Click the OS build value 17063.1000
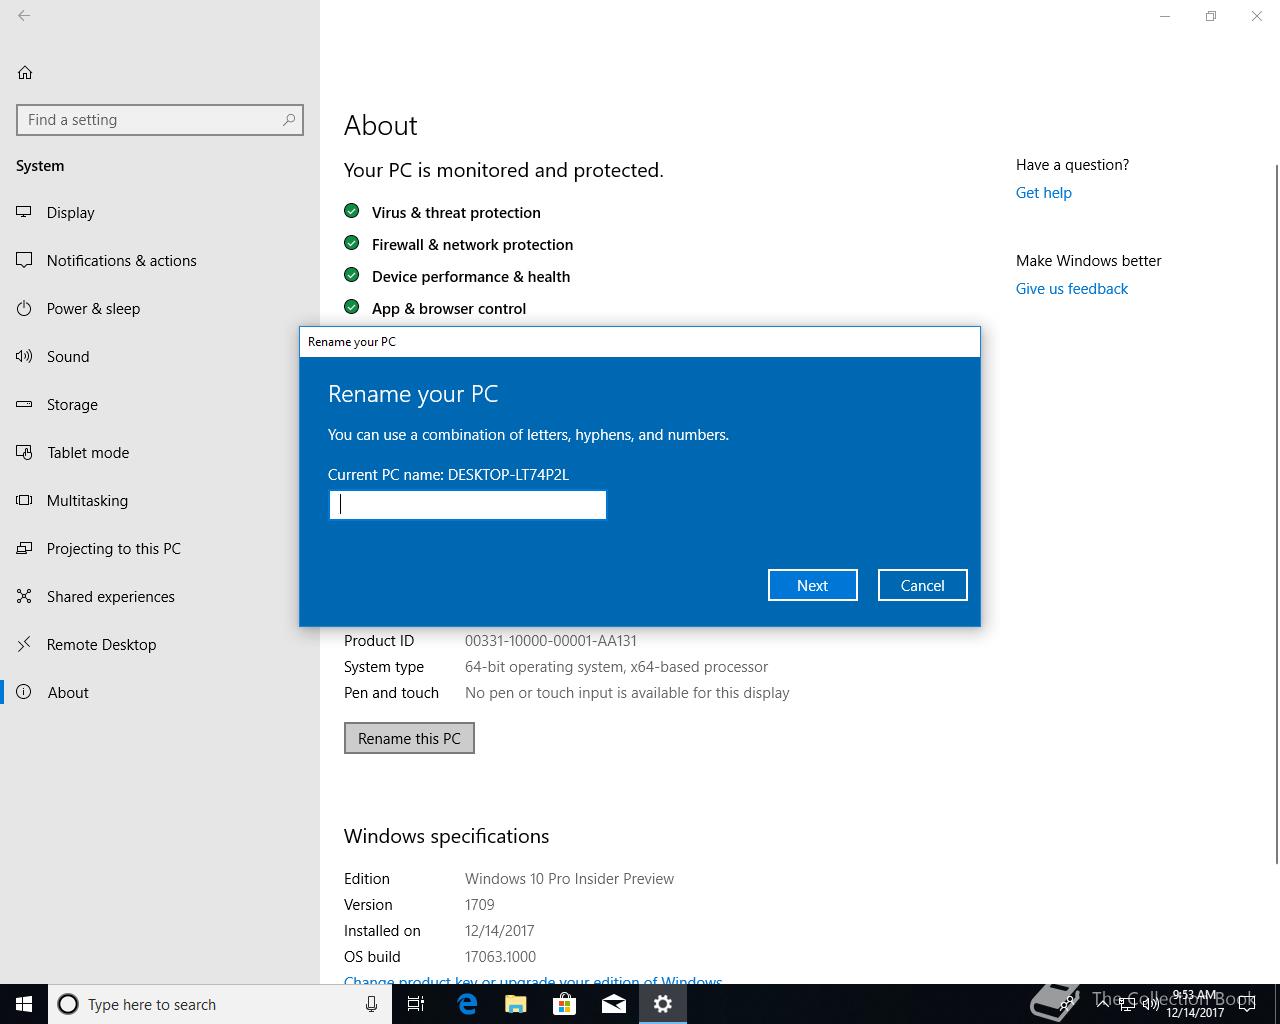1280x1024 pixels. coord(500,957)
